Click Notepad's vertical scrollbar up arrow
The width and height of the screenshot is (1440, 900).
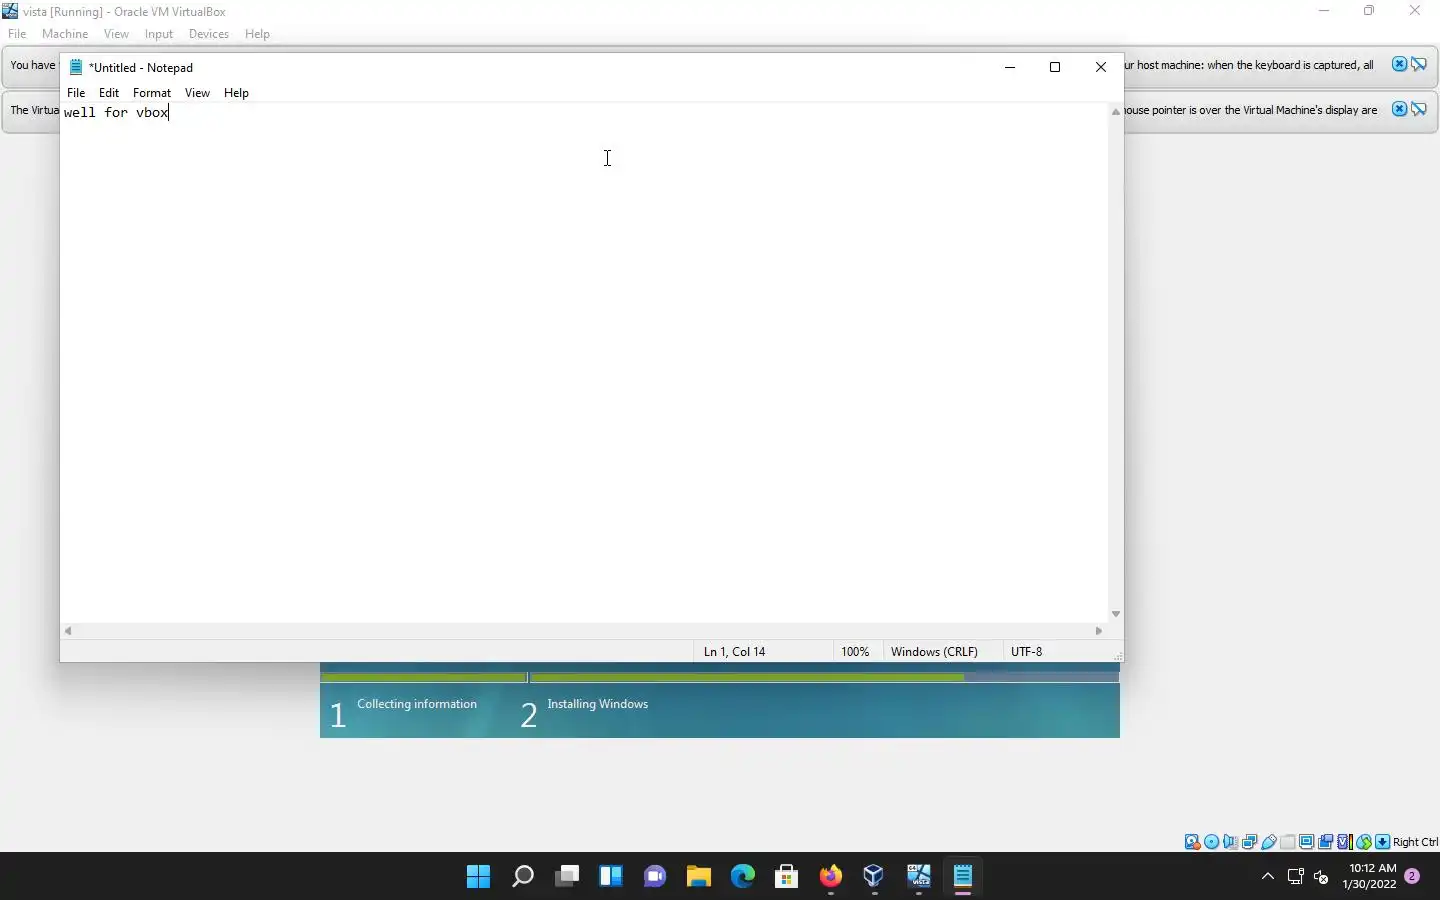coord(1116,112)
